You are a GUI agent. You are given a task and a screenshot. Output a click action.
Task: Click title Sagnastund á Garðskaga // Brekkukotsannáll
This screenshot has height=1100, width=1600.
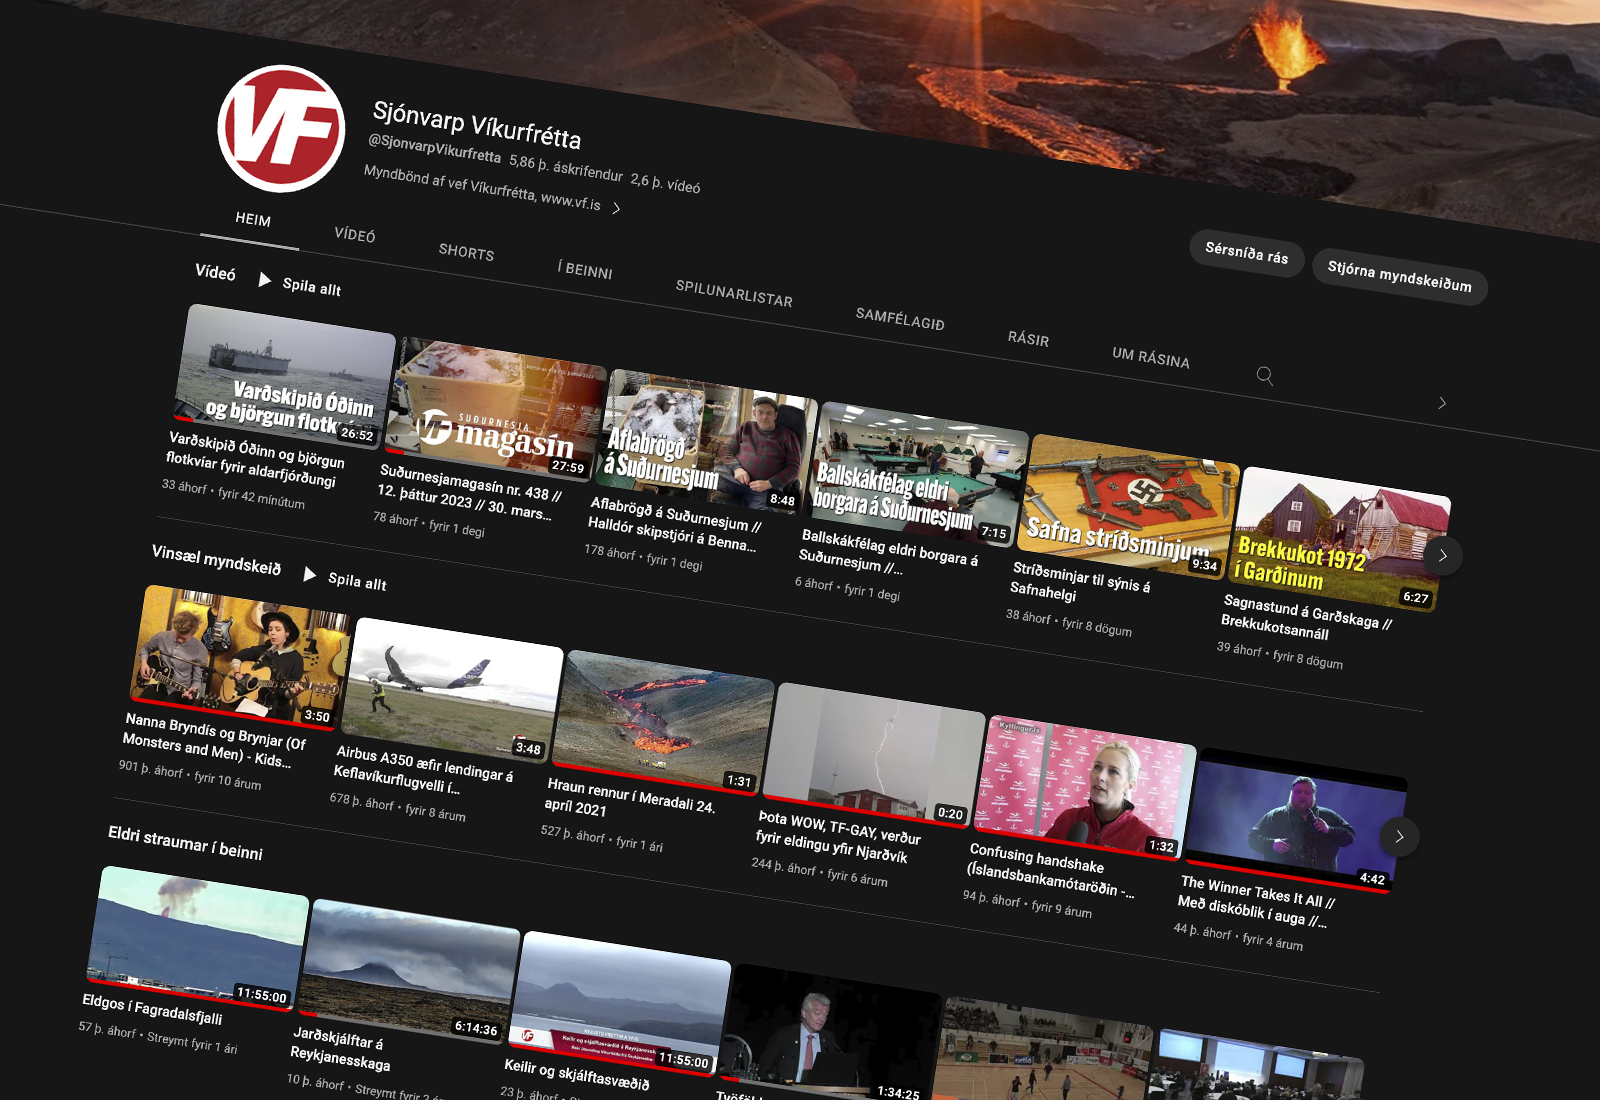pyautogui.click(x=1306, y=616)
